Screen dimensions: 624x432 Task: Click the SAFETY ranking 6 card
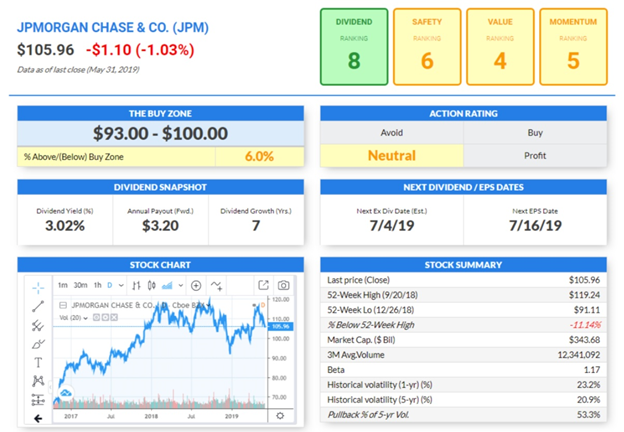point(427,47)
